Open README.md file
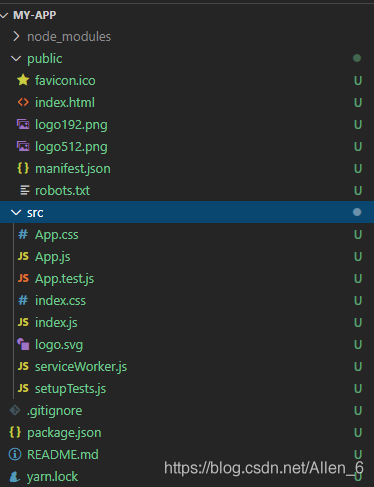Screen dimensions: 374x487 pyautogui.click(x=63, y=455)
